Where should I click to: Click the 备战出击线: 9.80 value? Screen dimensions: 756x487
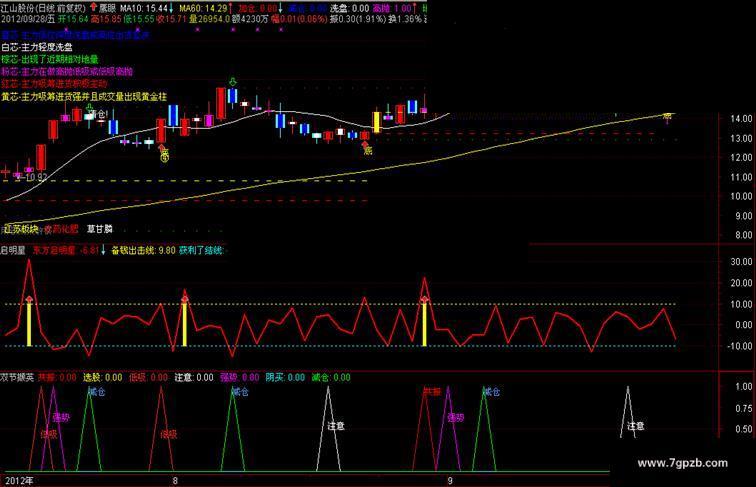click(143, 250)
